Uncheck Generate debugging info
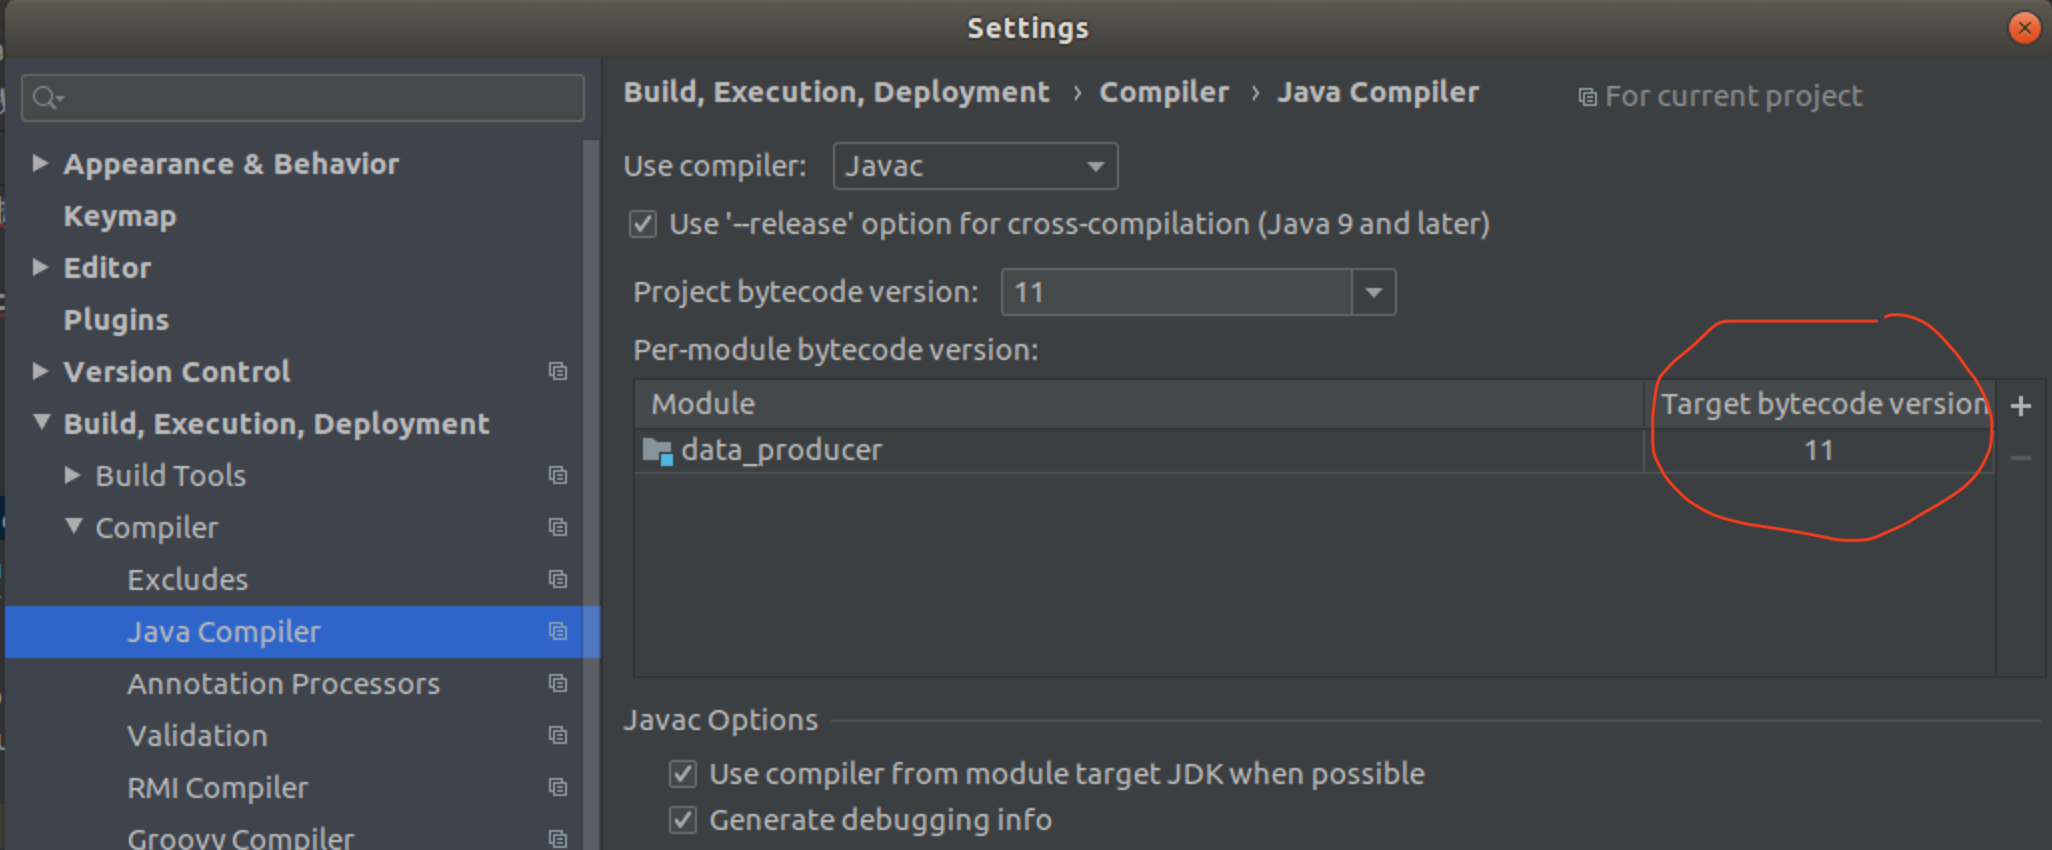2052x850 pixels. 683,820
